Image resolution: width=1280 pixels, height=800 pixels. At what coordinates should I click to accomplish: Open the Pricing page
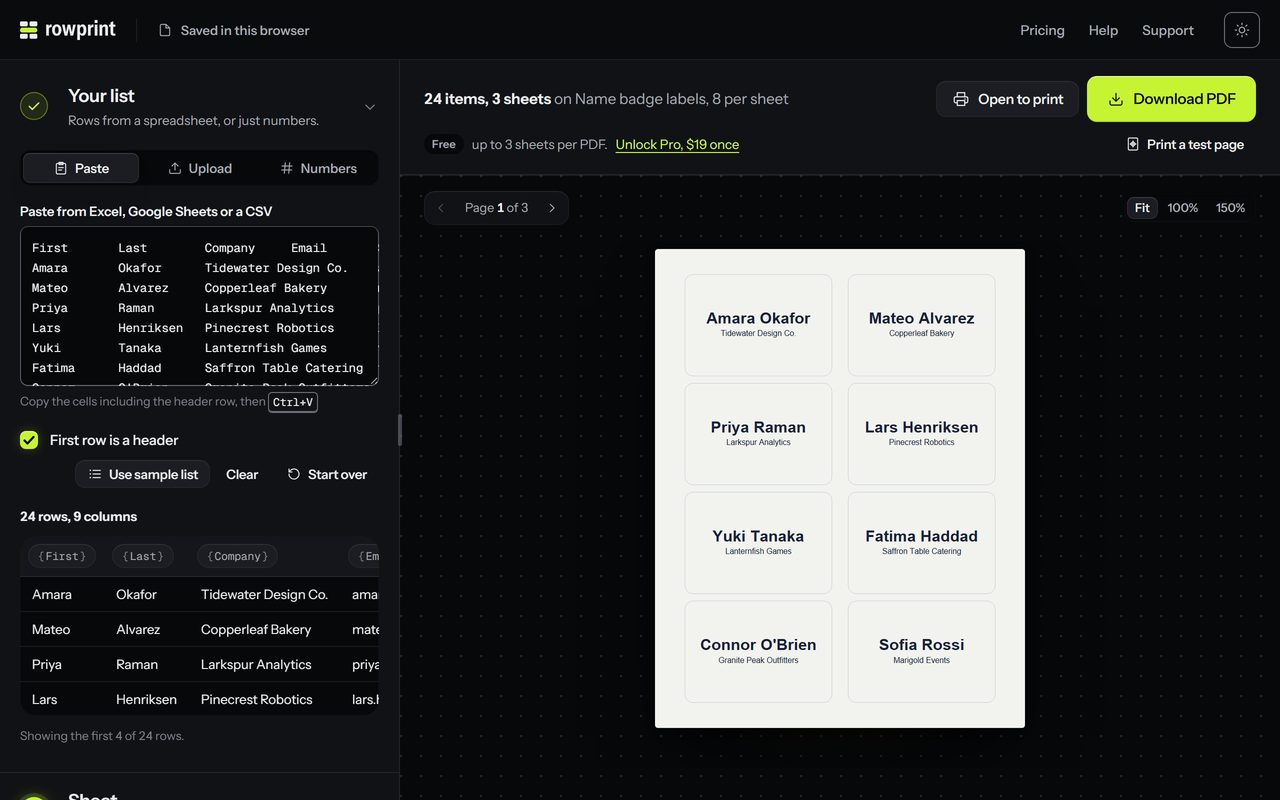pyautogui.click(x=1042, y=30)
